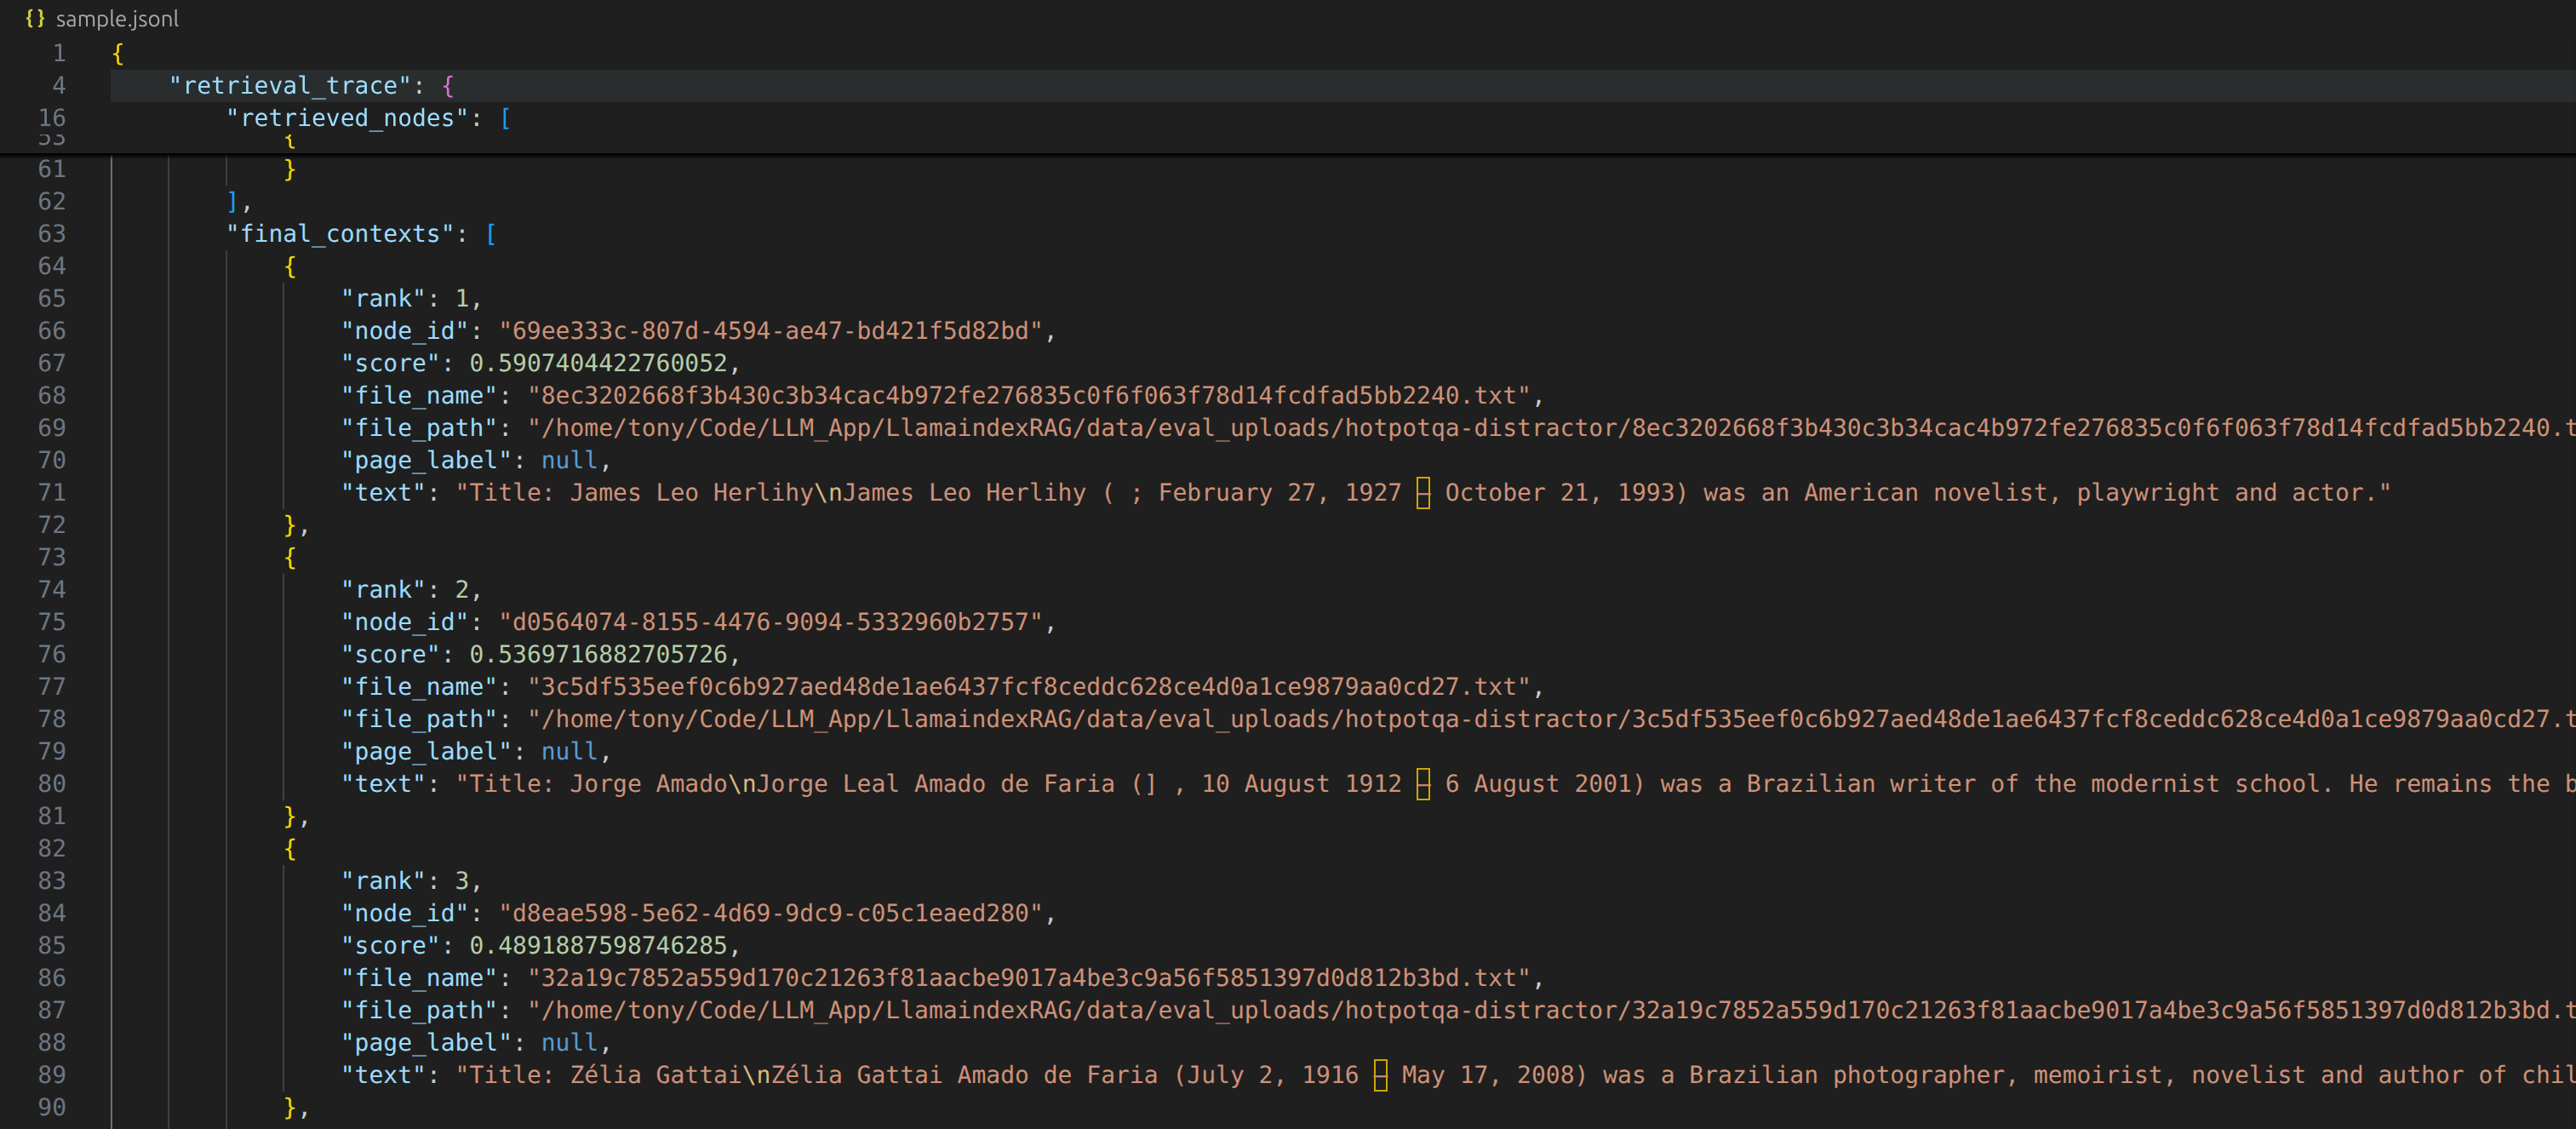
Task: Click line number 61 in gutter
Action: 52,169
